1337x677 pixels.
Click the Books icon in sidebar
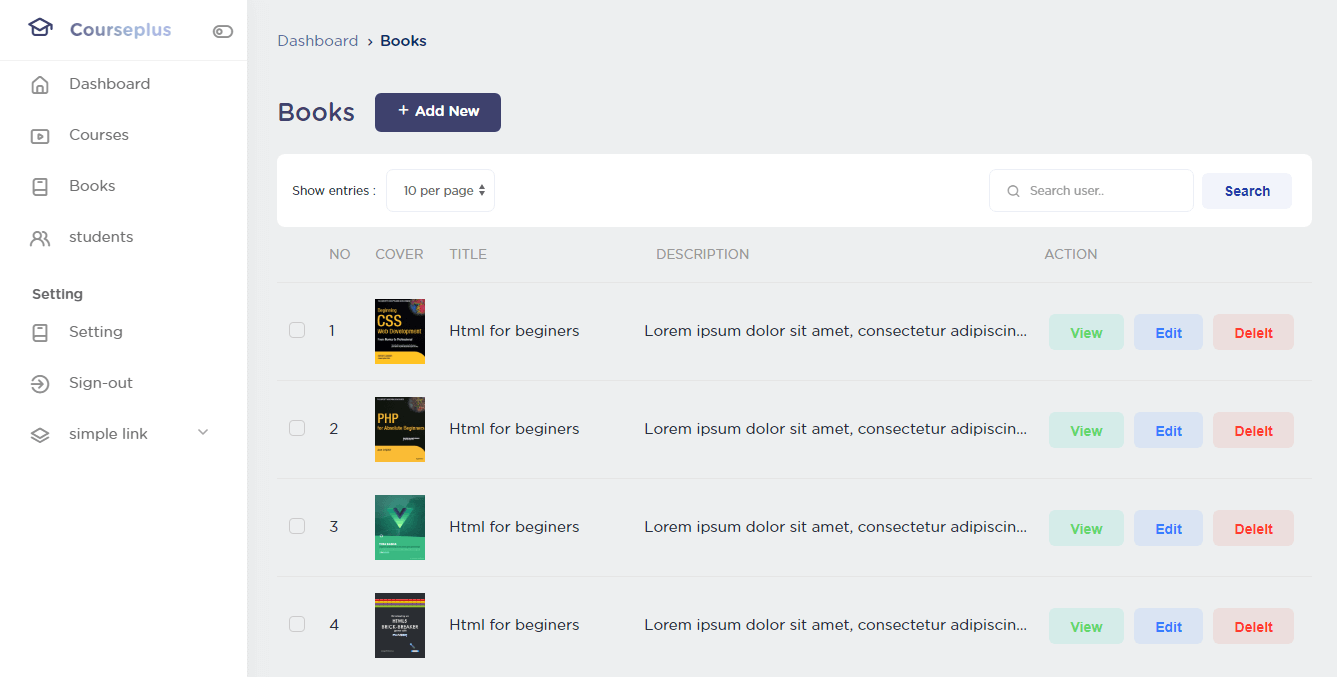point(40,187)
